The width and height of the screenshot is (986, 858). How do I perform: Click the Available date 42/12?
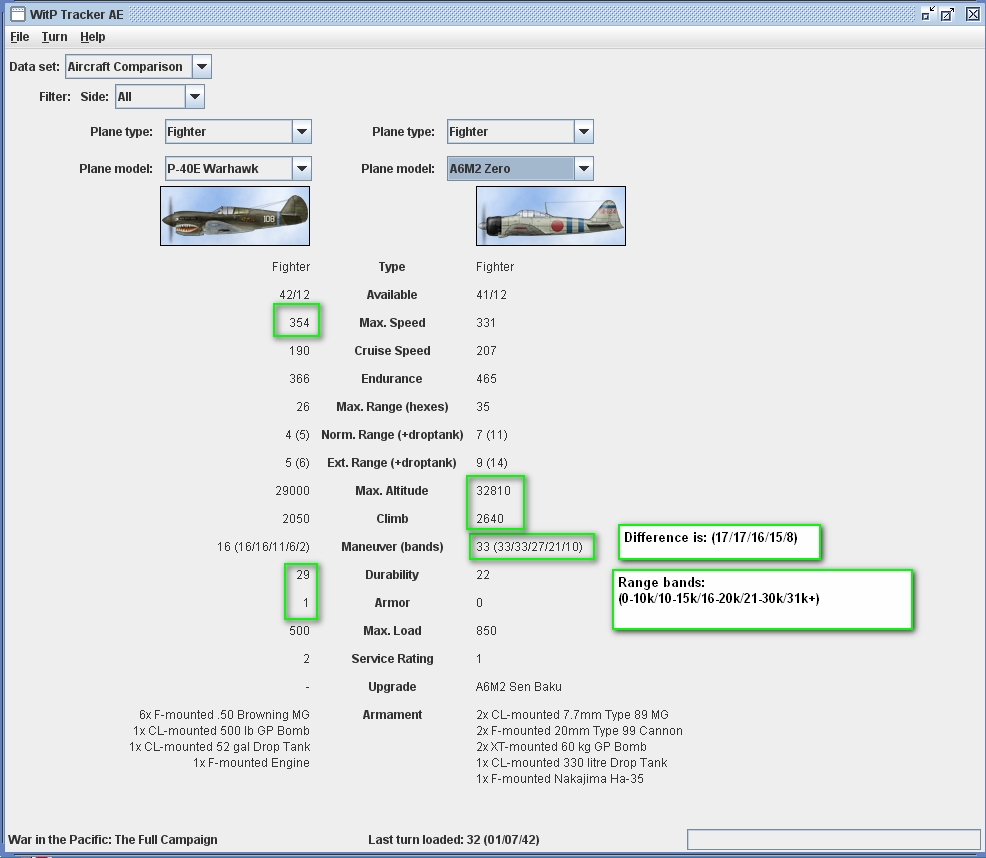point(295,294)
